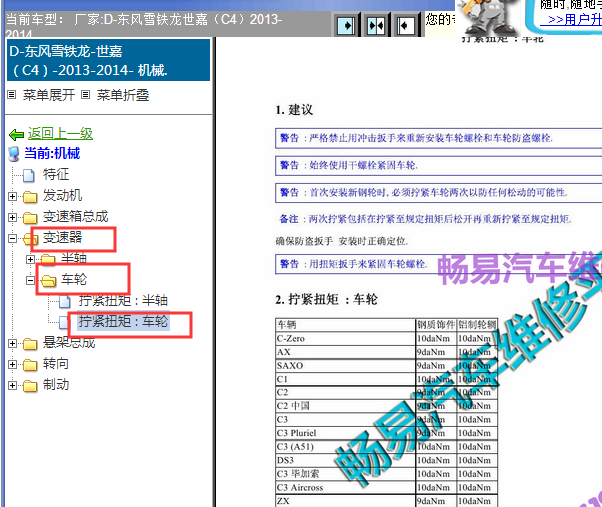
Task: Click the document icon beside 特征
Action: 29,175
